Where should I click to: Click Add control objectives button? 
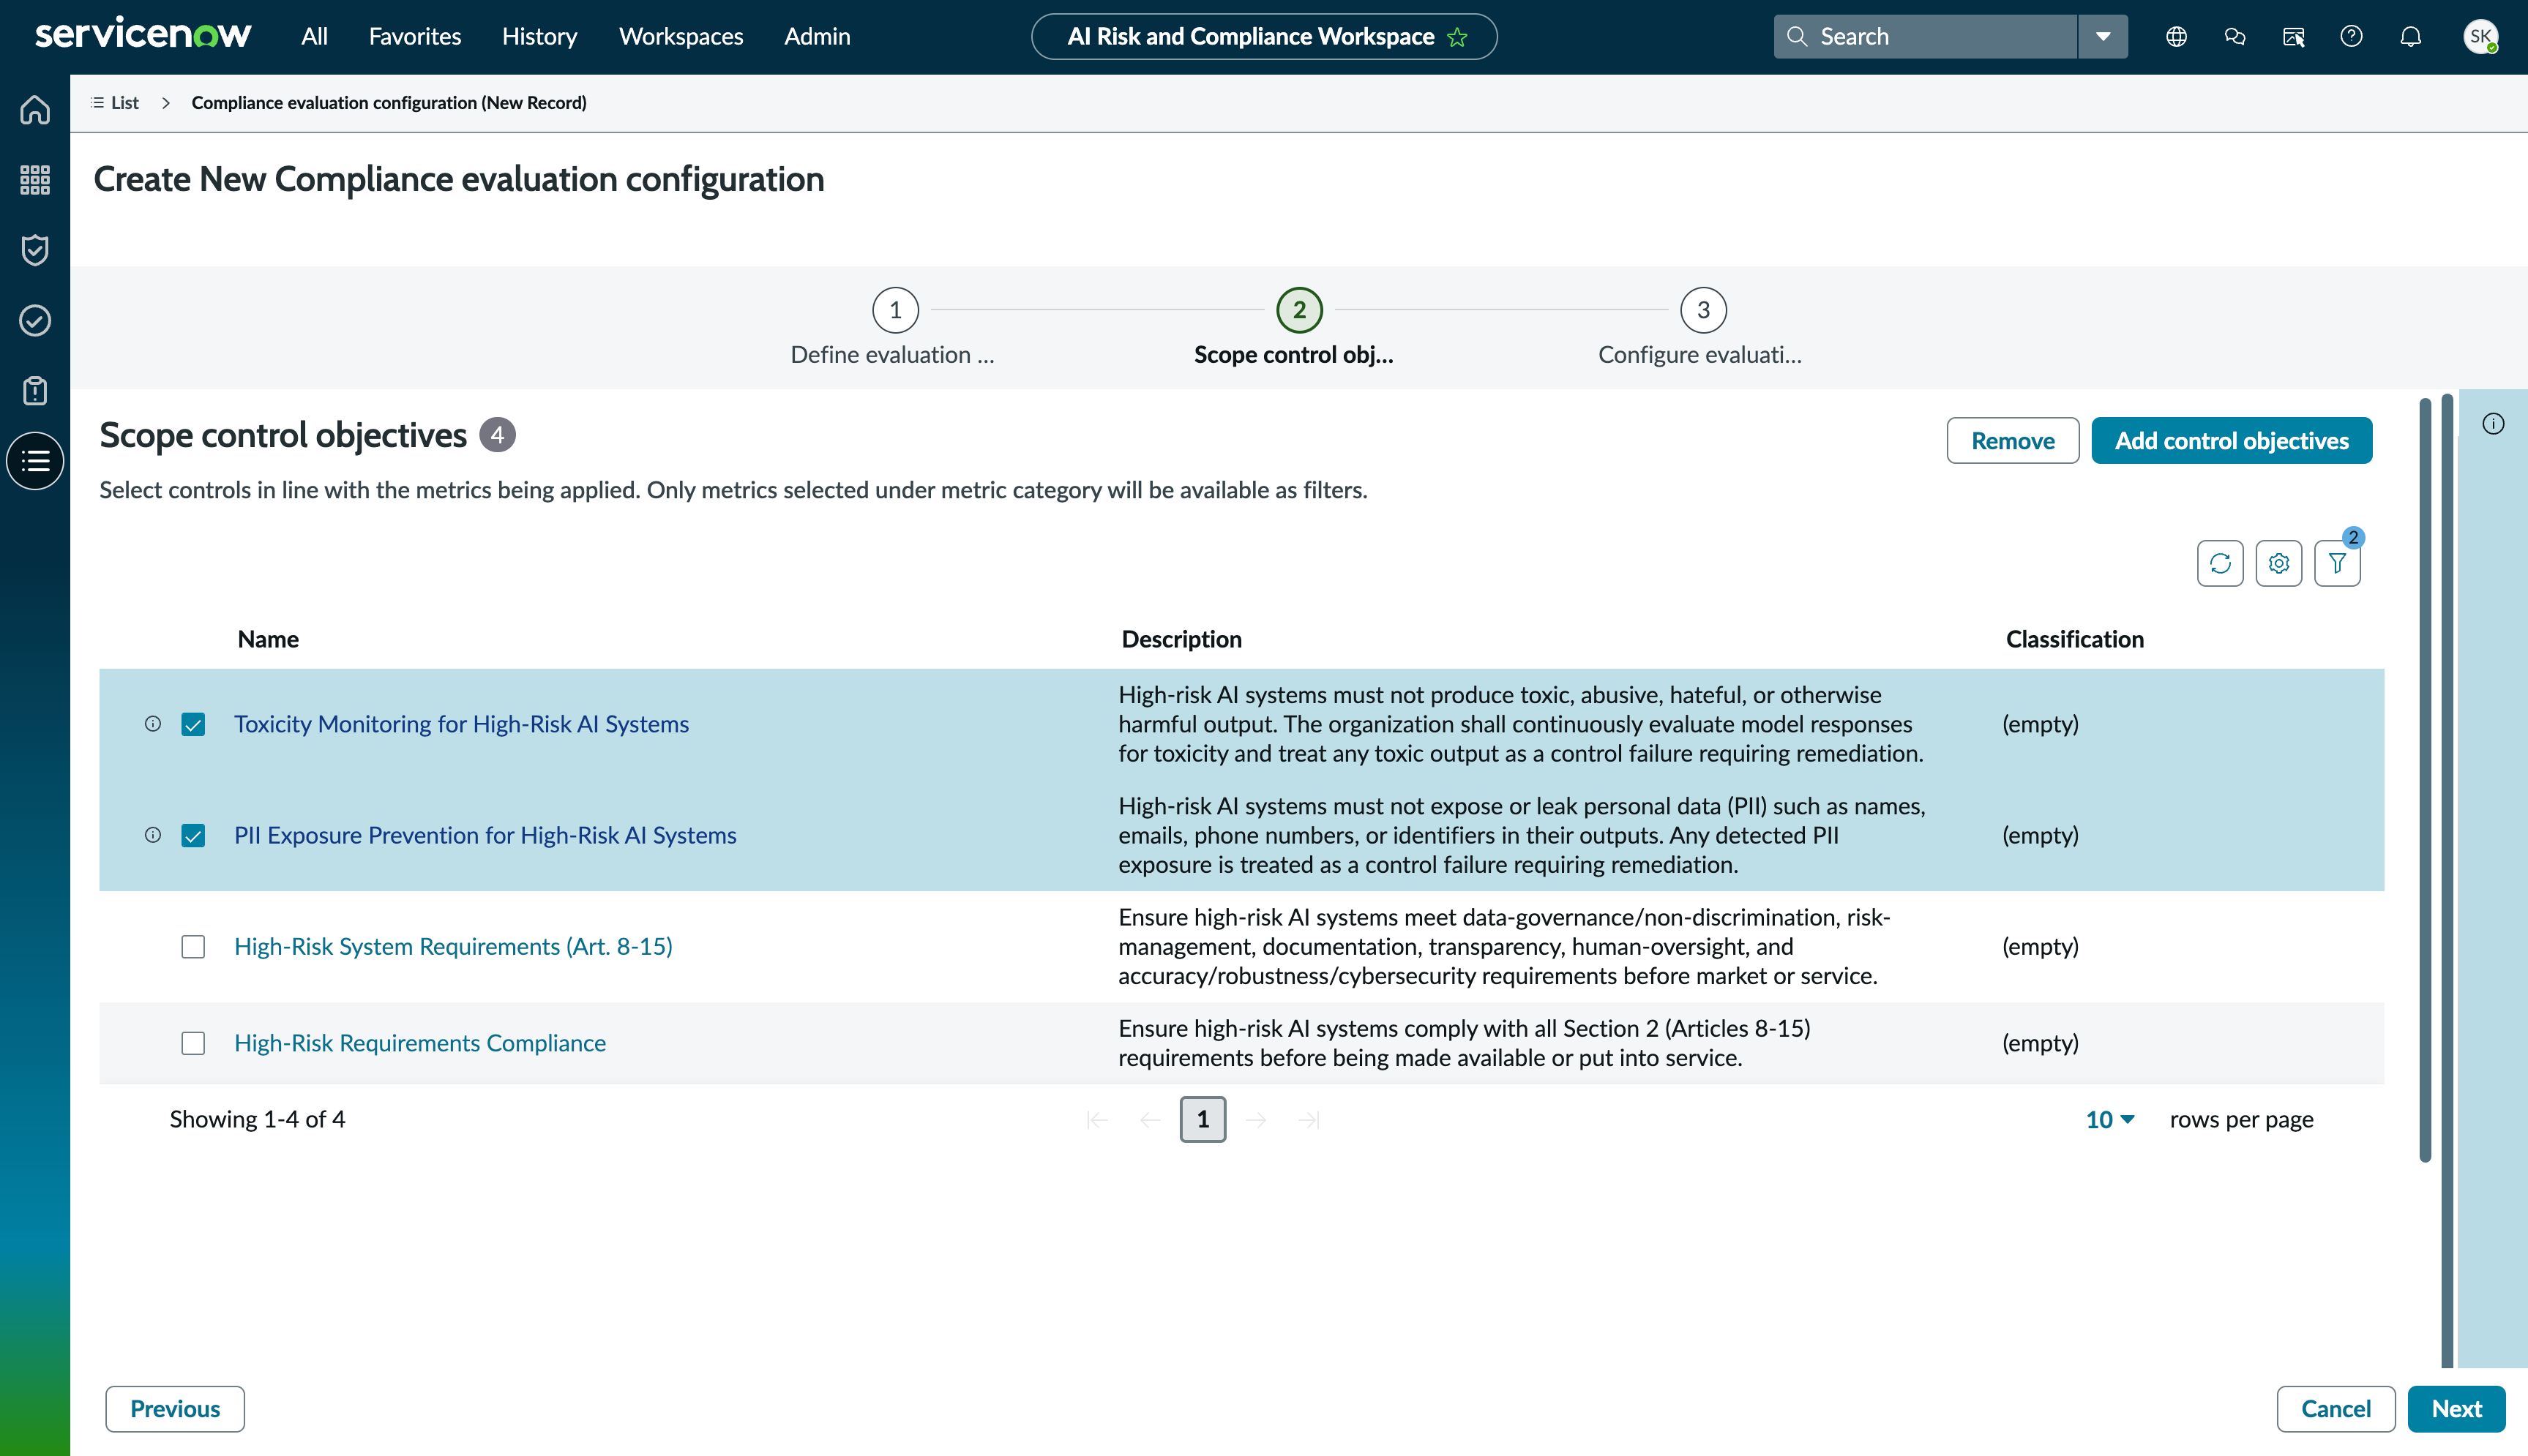click(x=2231, y=441)
